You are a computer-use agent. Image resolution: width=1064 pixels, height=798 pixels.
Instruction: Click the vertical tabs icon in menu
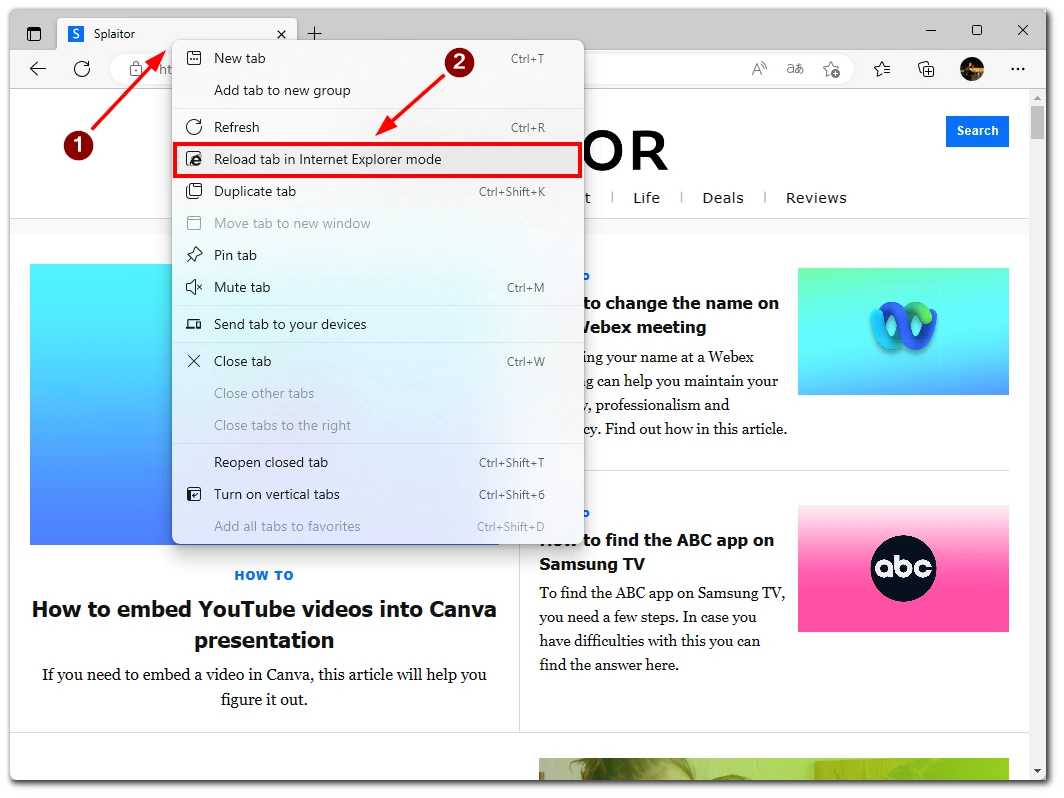pos(194,494)
